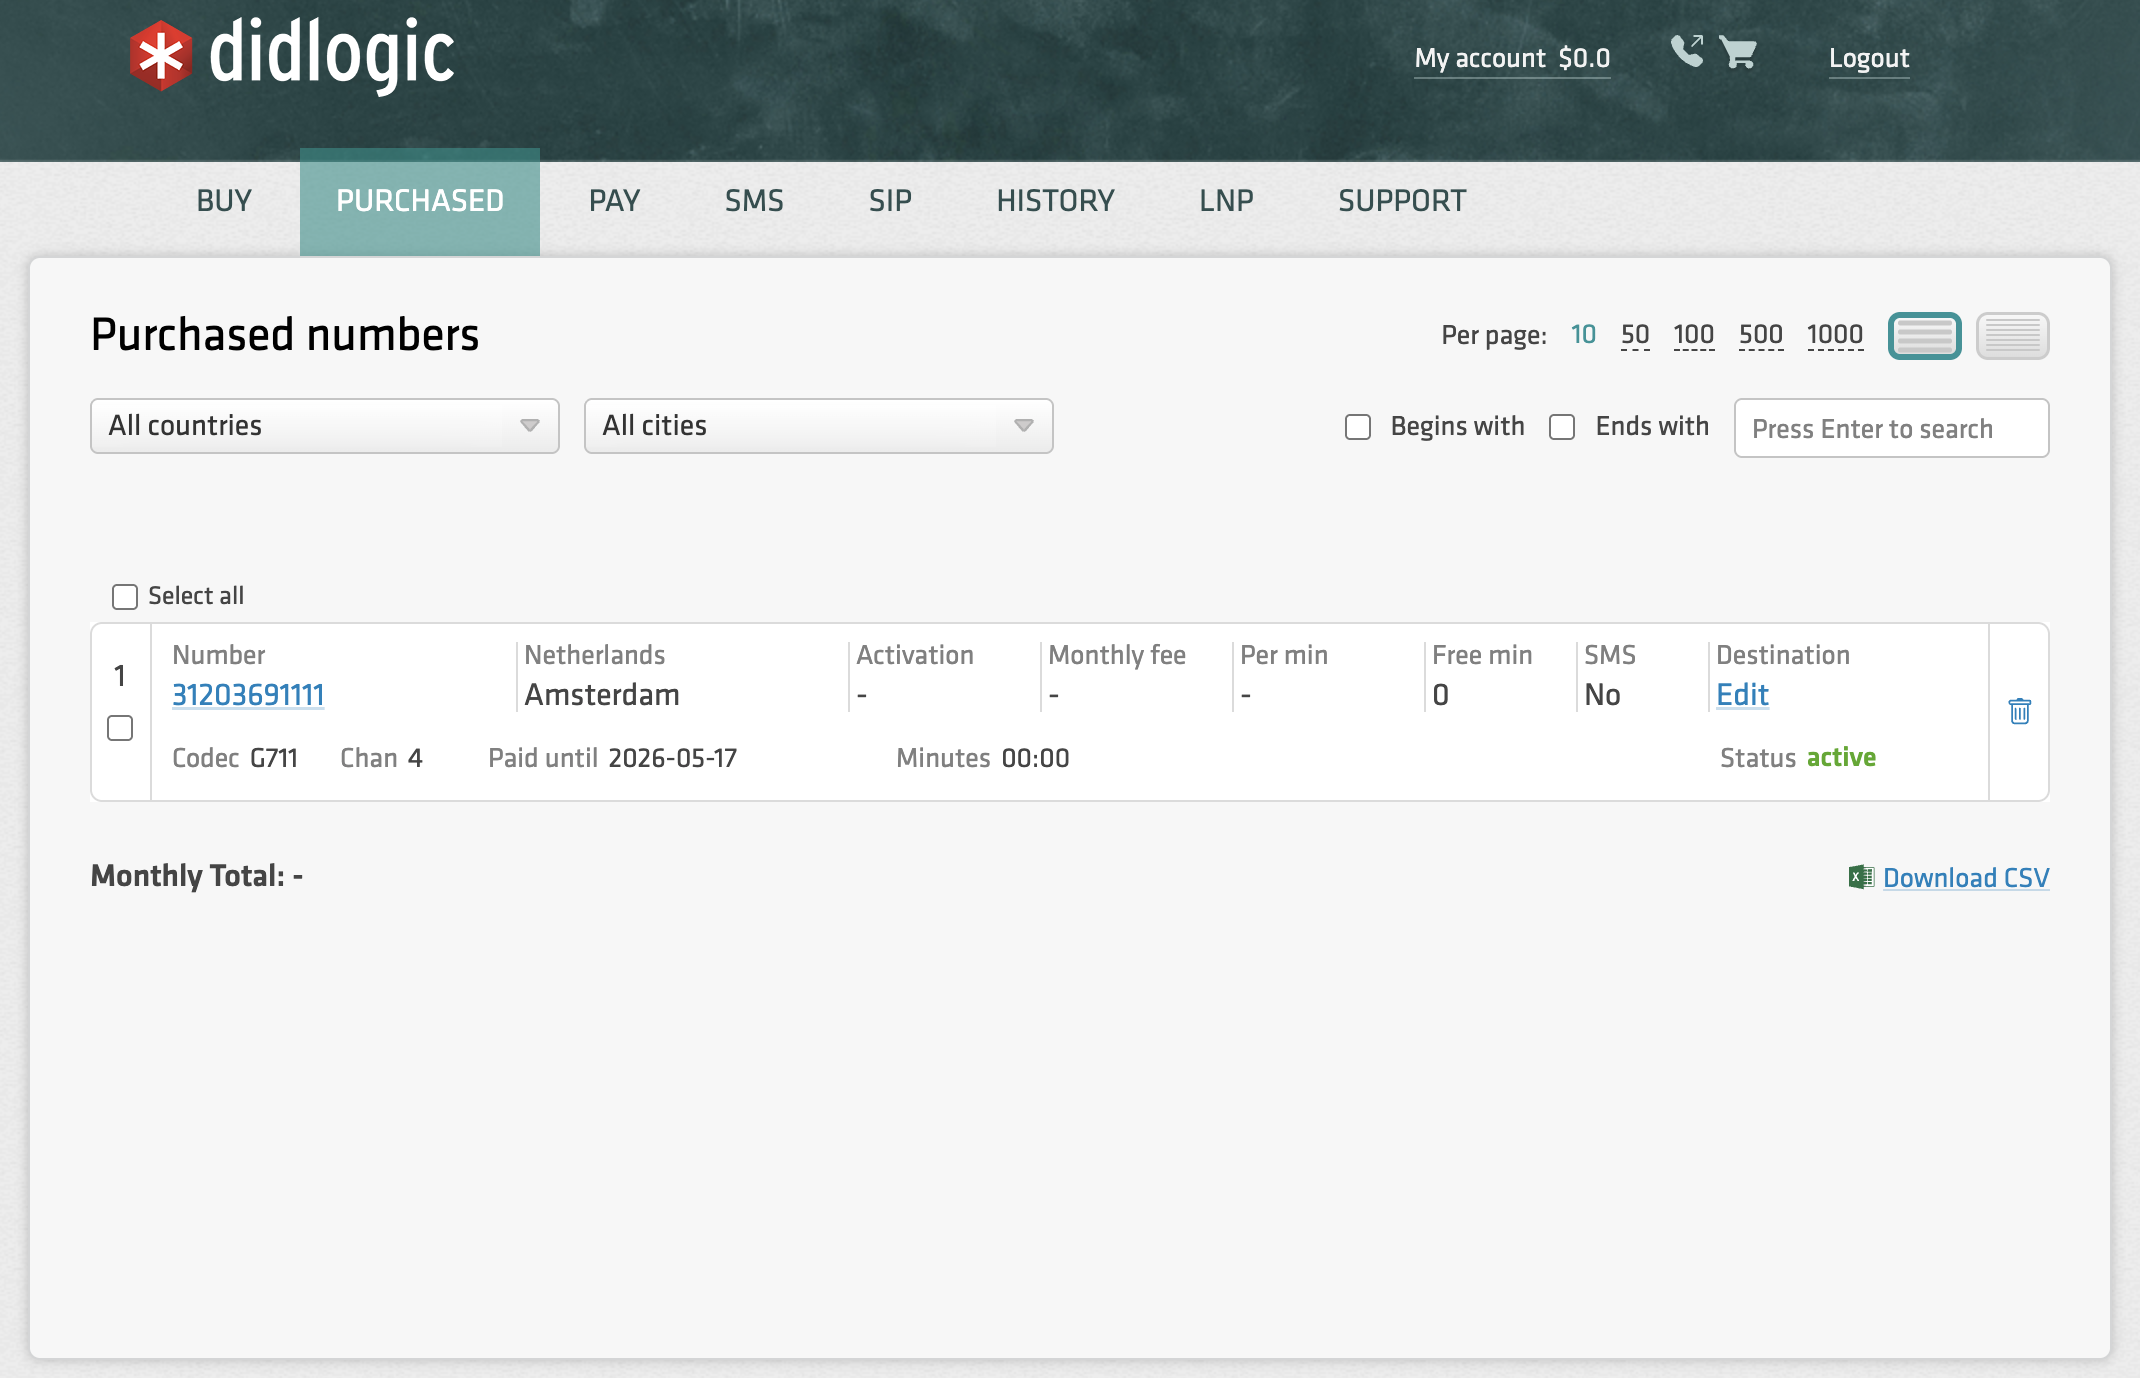Screen dimensions: 2140x1378
Task: Open the HISTORY tab
Action: click(x=1055, y=201)
